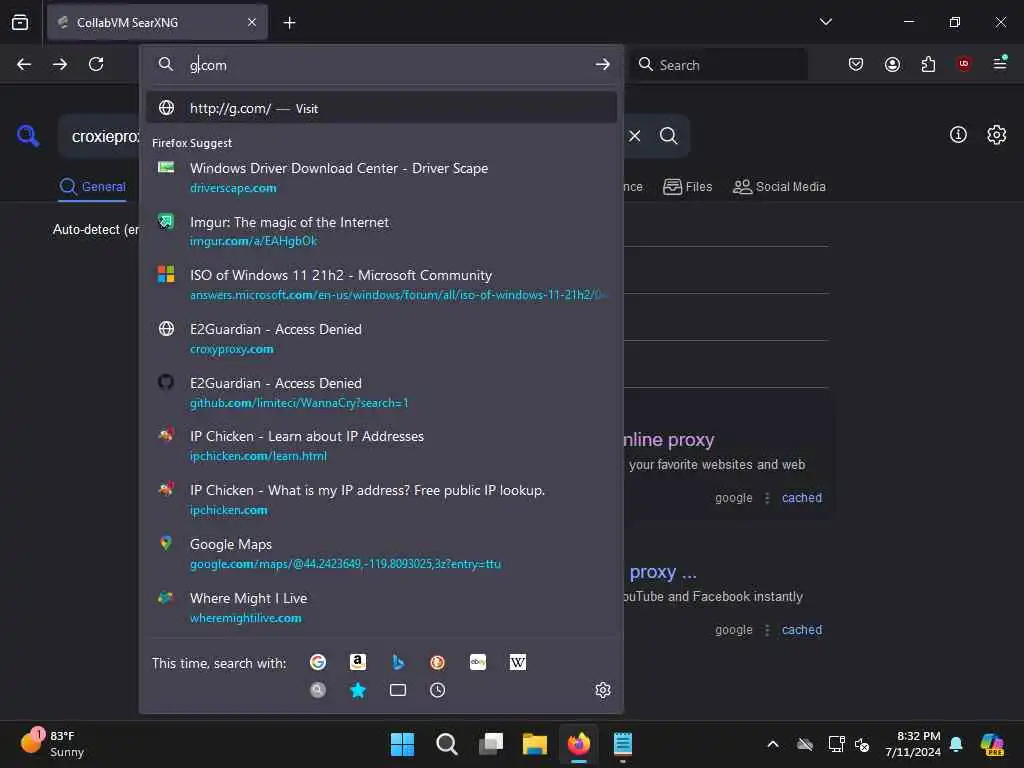Open IP Chicken Learn about IP Addresses
This screenshot has width=1024, height=768.
[381, 446]
